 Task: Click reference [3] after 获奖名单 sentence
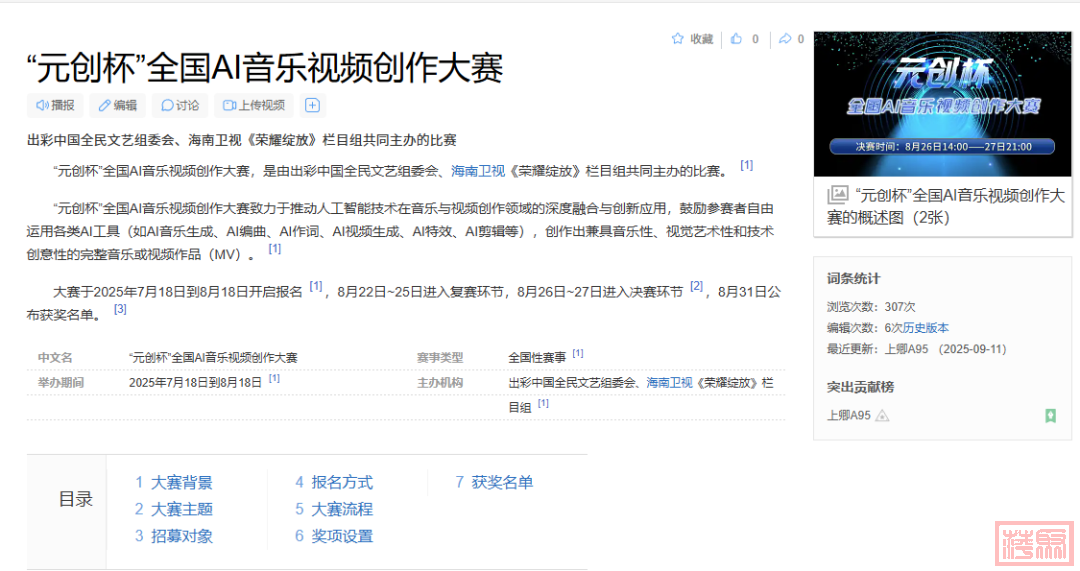(120, 310)
